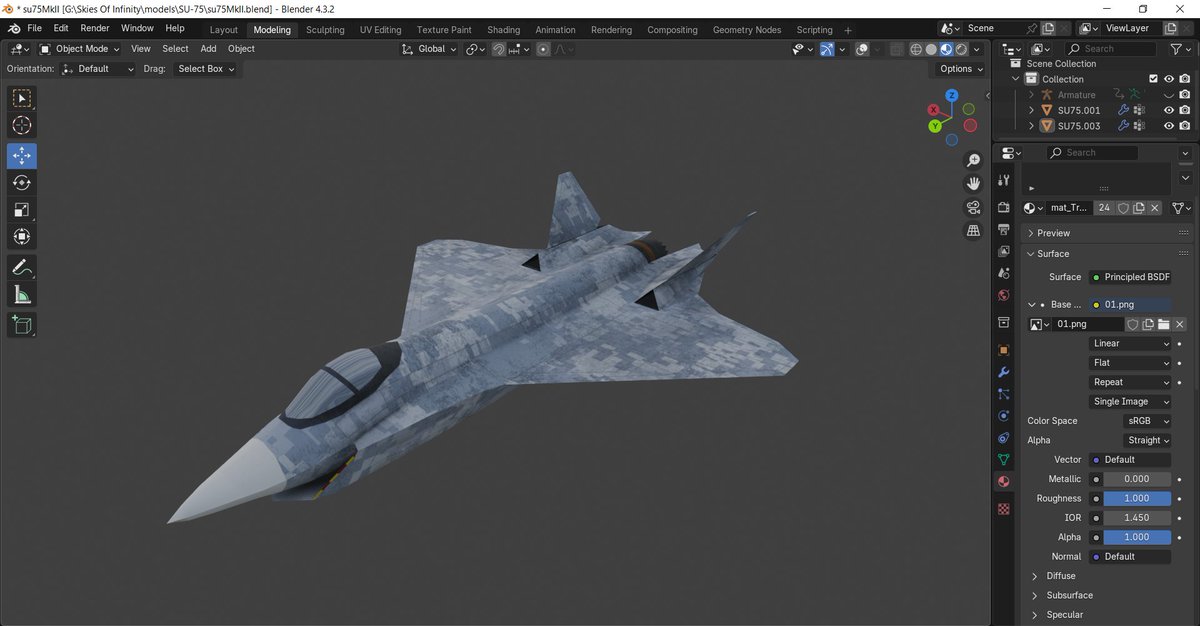Viewport: 1200px width, 626px height.
Task: Click the pan view hand icon
Action: click(x=973, y=184)
